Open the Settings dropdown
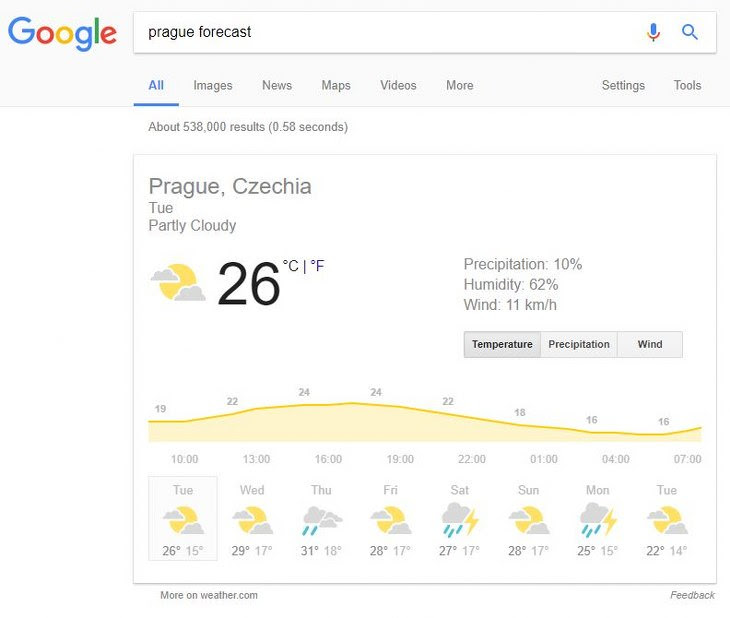This screenshot has width=730, height=618. tap(623, 85)
